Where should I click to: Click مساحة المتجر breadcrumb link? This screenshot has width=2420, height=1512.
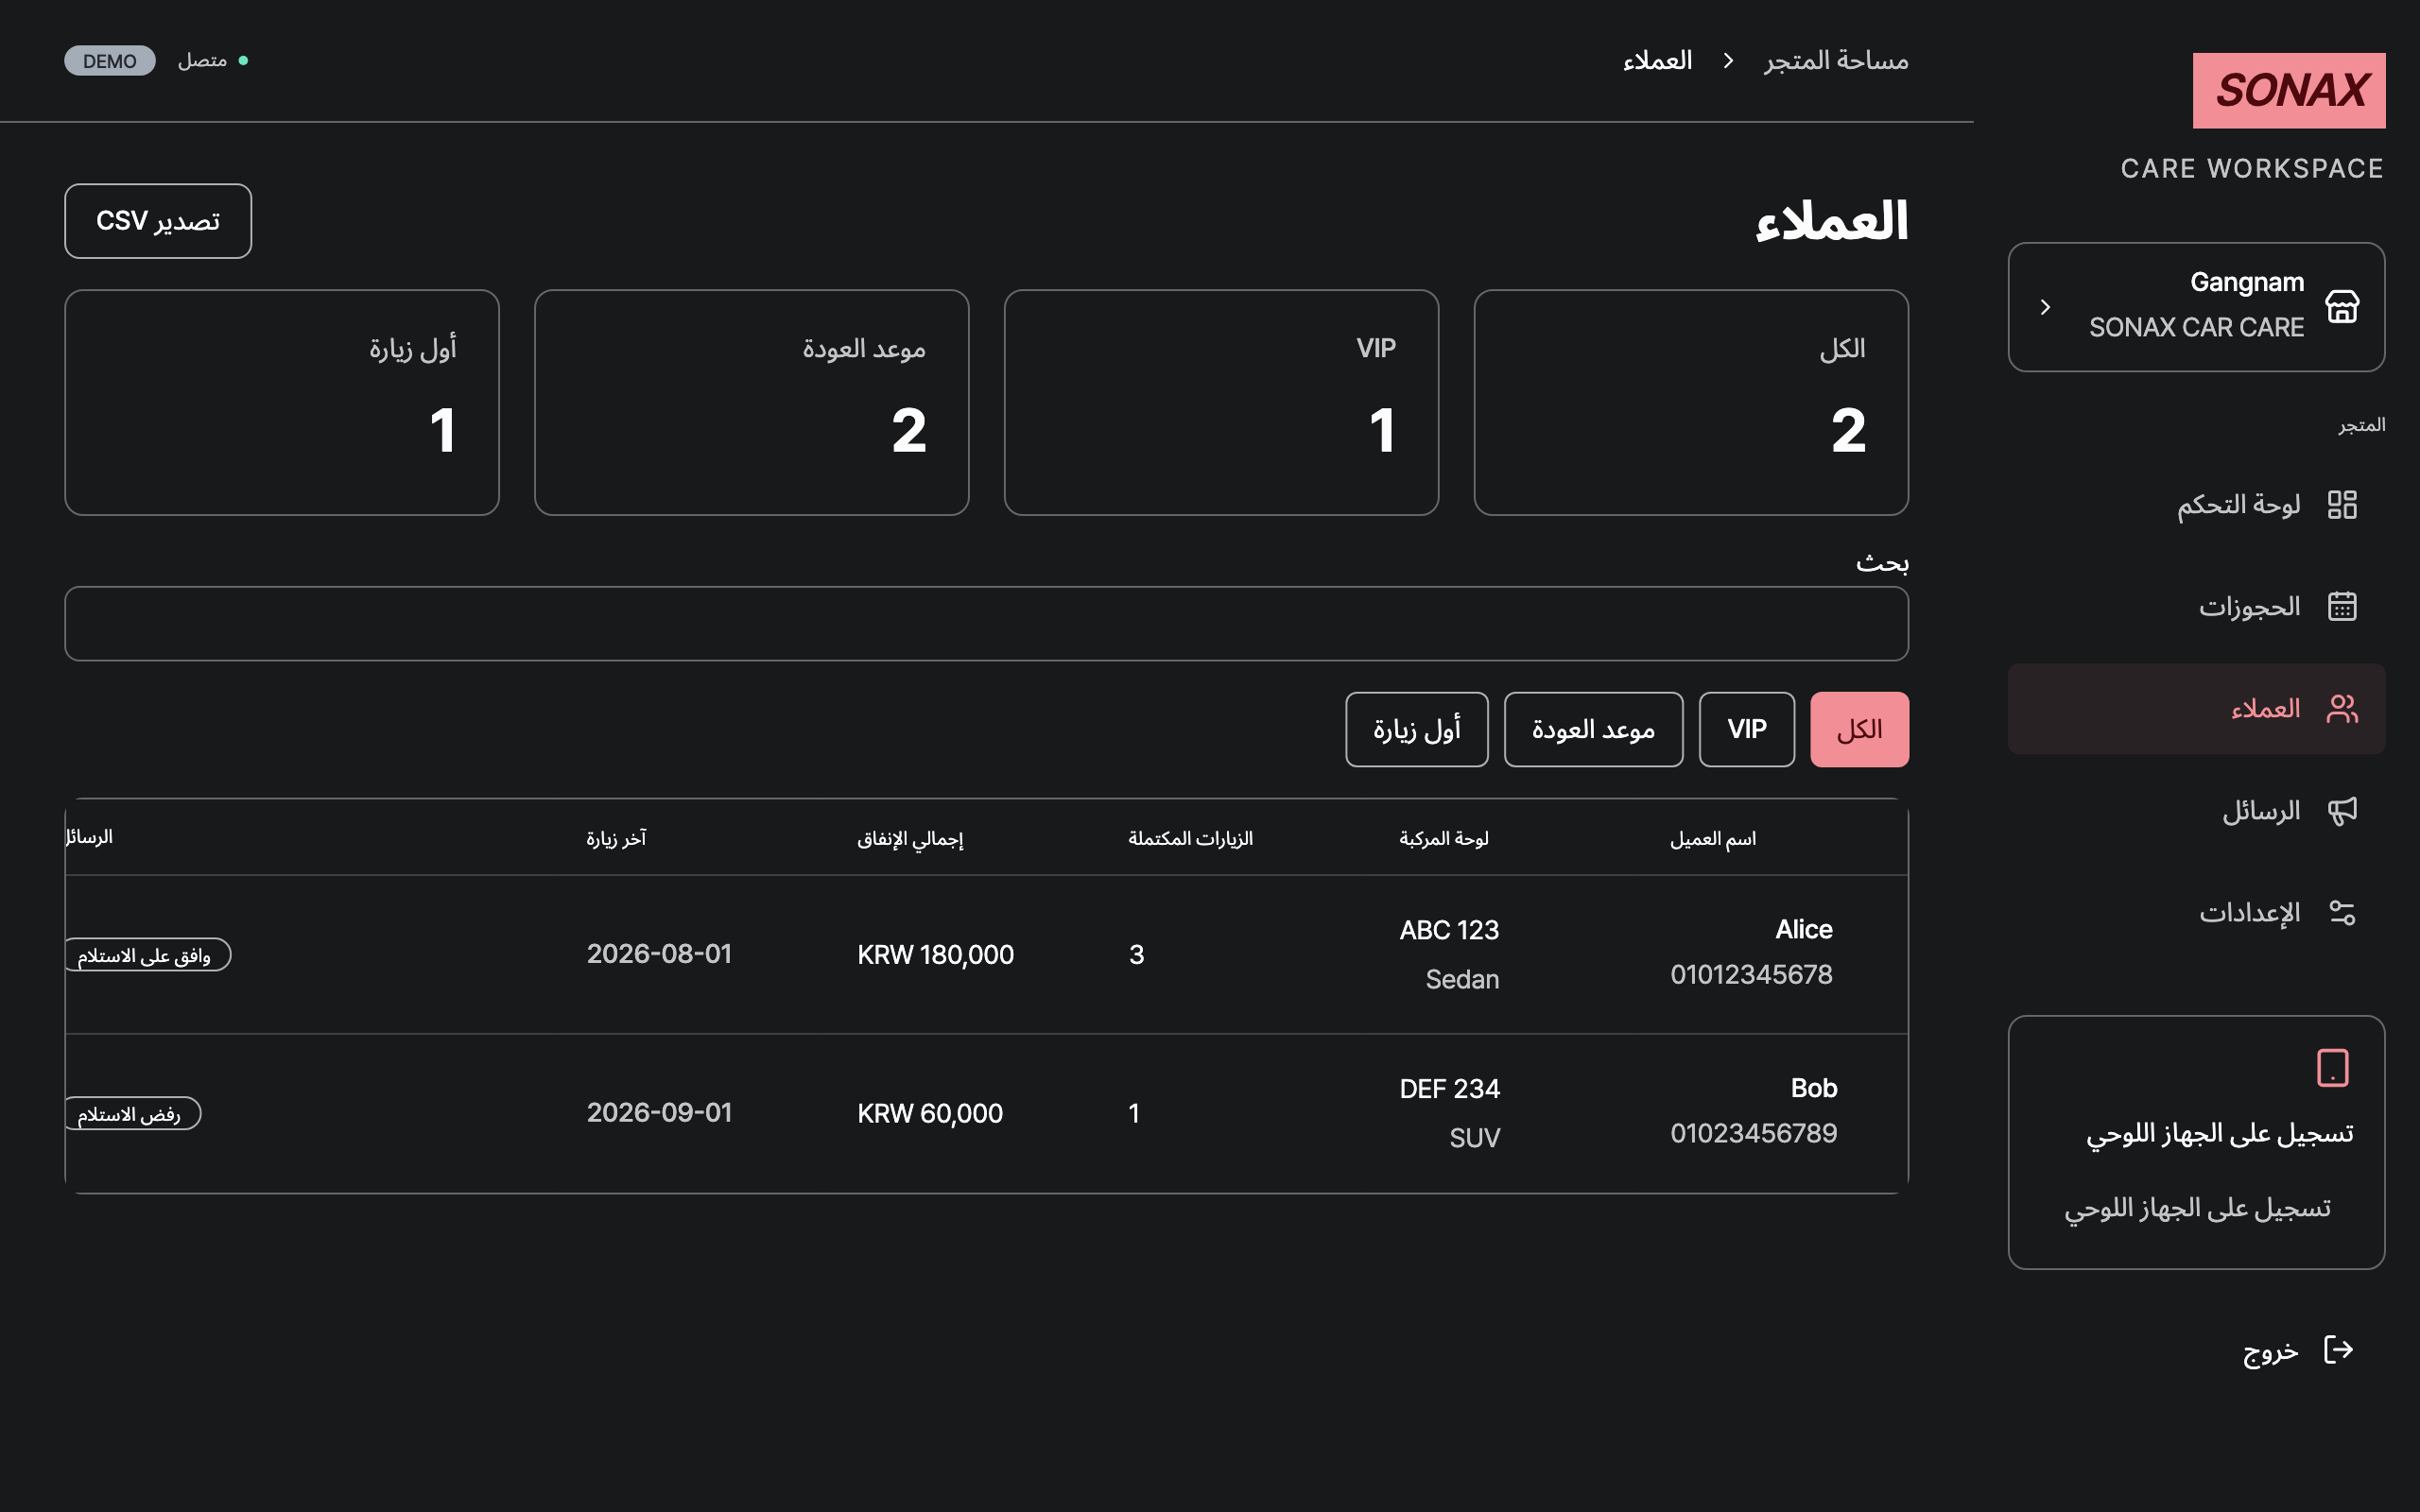(1836, 61)
